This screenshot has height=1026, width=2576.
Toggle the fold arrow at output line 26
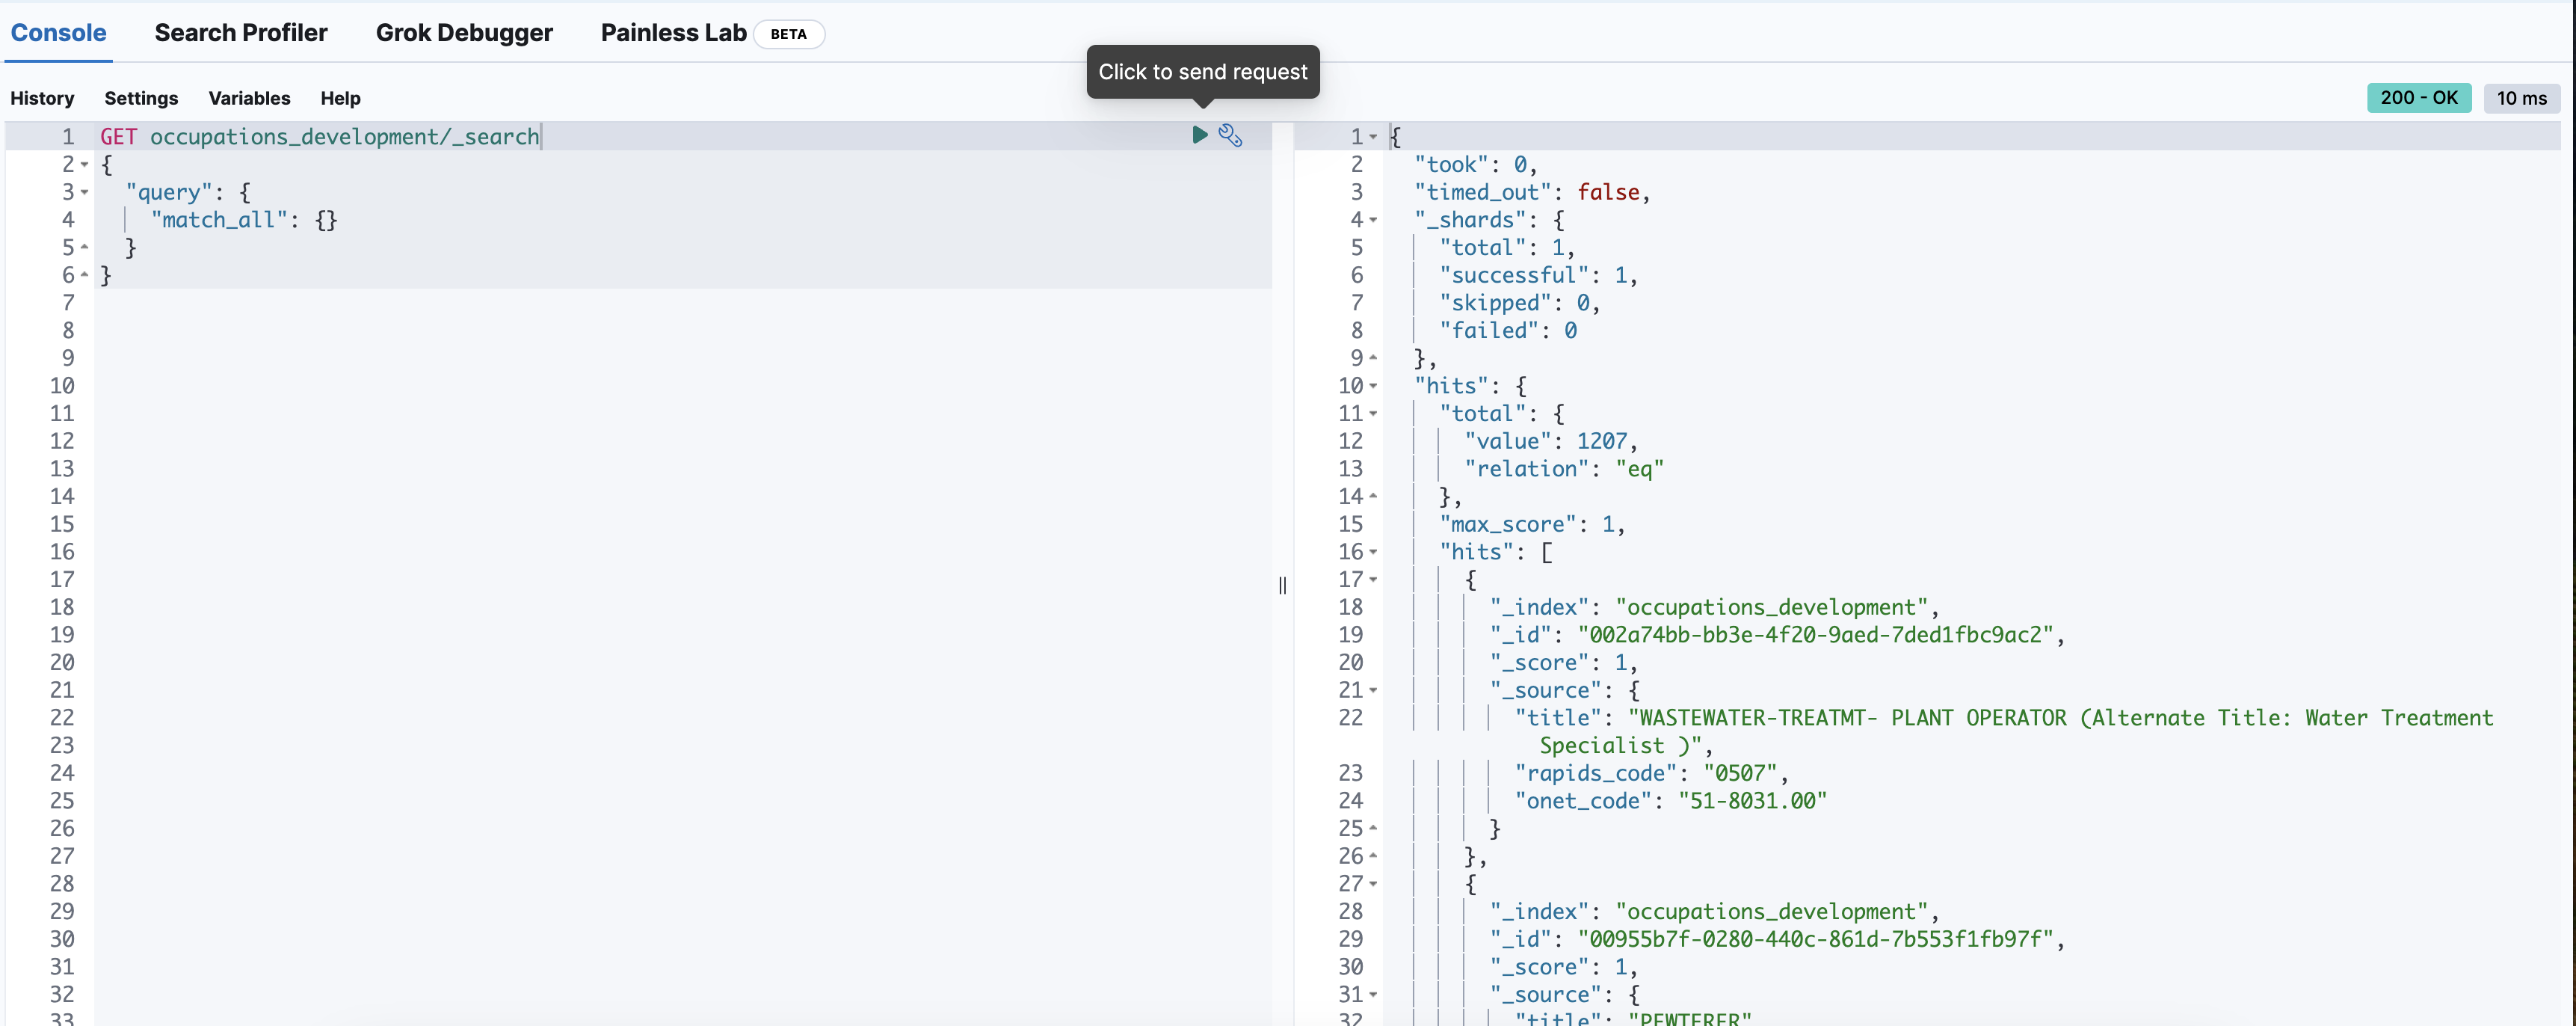point(1373,856)
